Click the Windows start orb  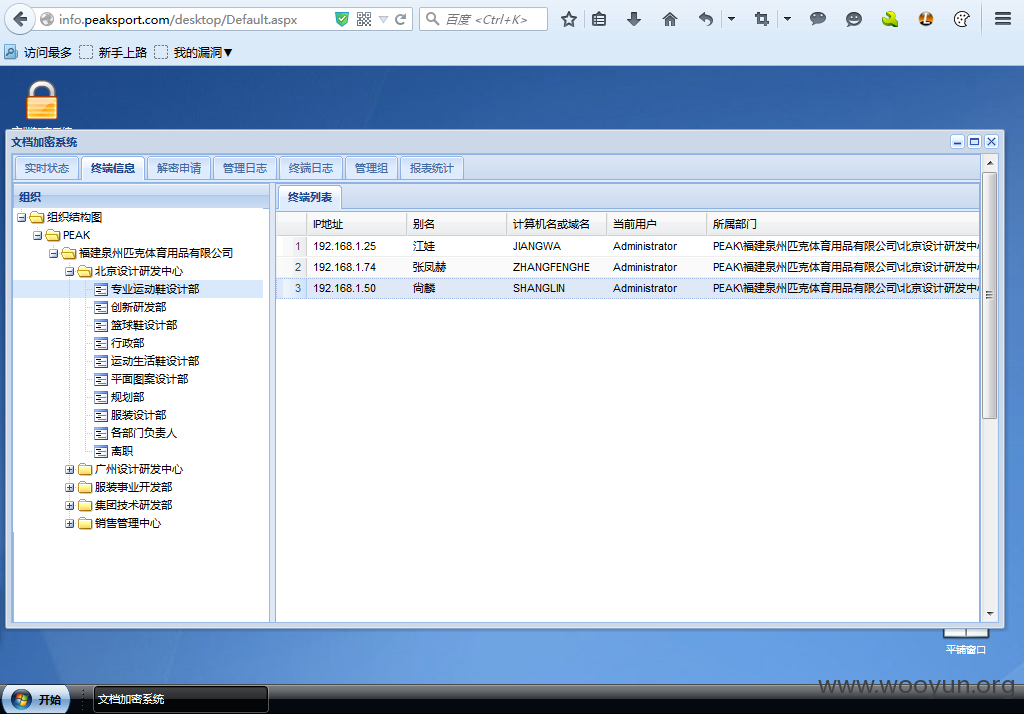[21, 700]
